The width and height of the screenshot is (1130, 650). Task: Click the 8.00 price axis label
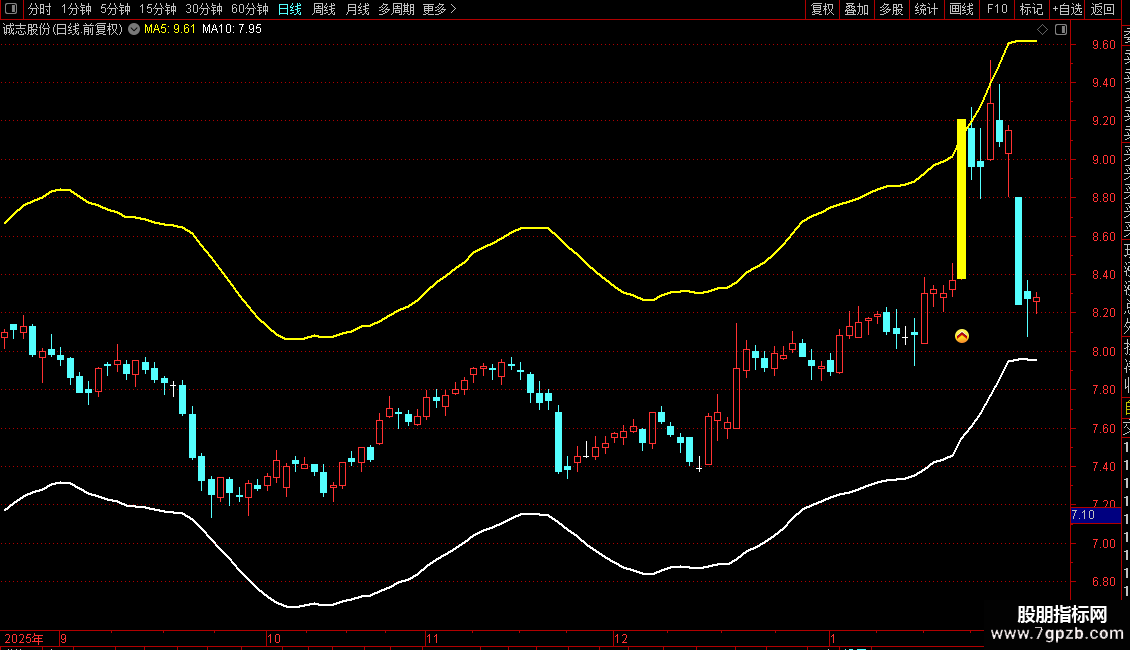tap(1103, 352)
